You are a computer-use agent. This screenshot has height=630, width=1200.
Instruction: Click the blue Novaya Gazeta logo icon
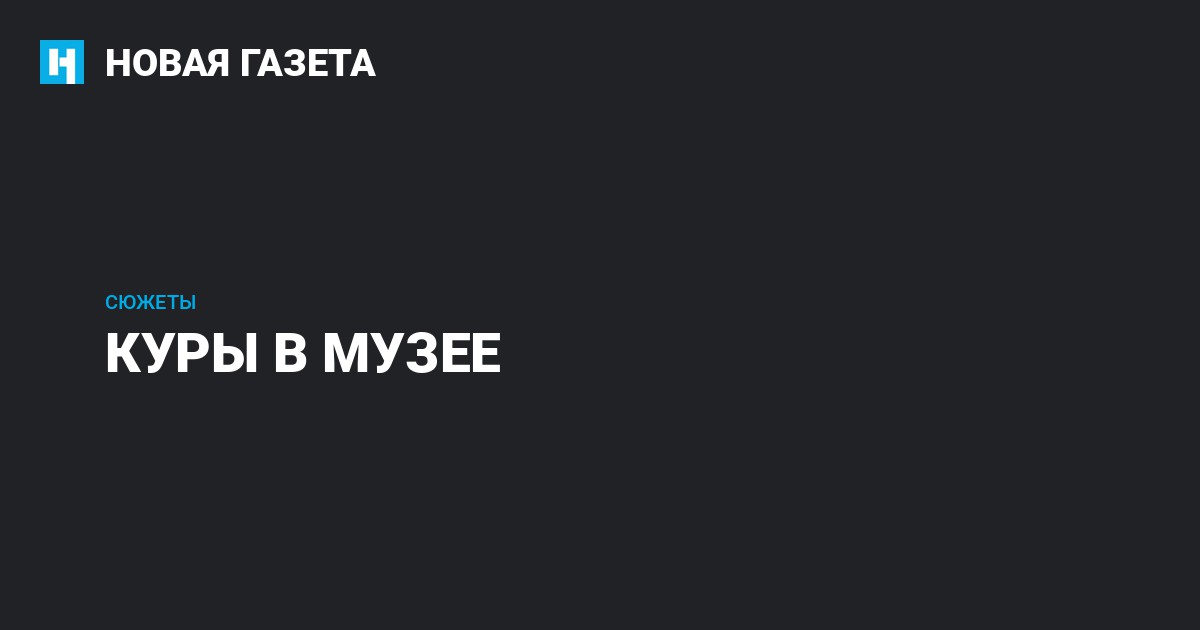coord(62,62)
